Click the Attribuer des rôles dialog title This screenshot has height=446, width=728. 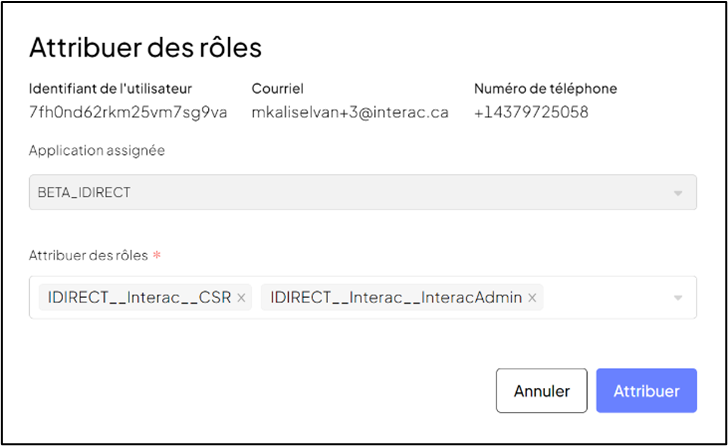point(145,47)
